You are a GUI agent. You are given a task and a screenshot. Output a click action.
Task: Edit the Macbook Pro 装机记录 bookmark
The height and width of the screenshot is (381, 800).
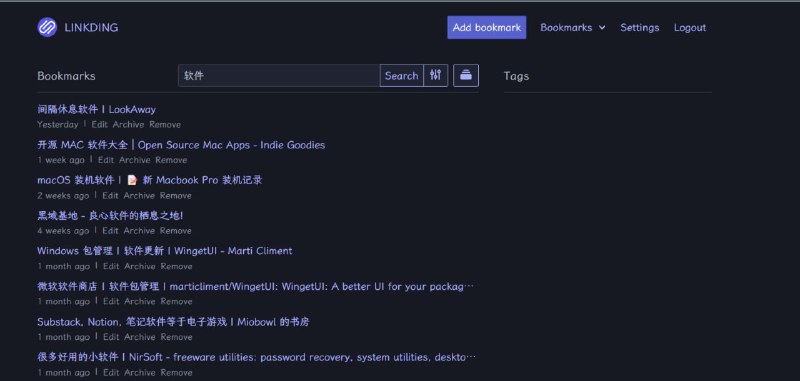[x=111, y=195]
